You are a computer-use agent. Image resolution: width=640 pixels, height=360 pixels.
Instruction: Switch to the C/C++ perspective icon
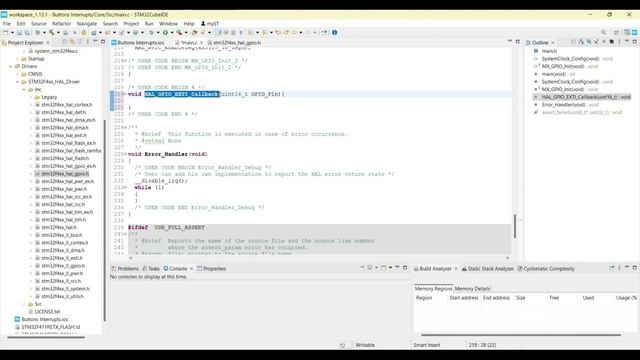tap(627, 33)
